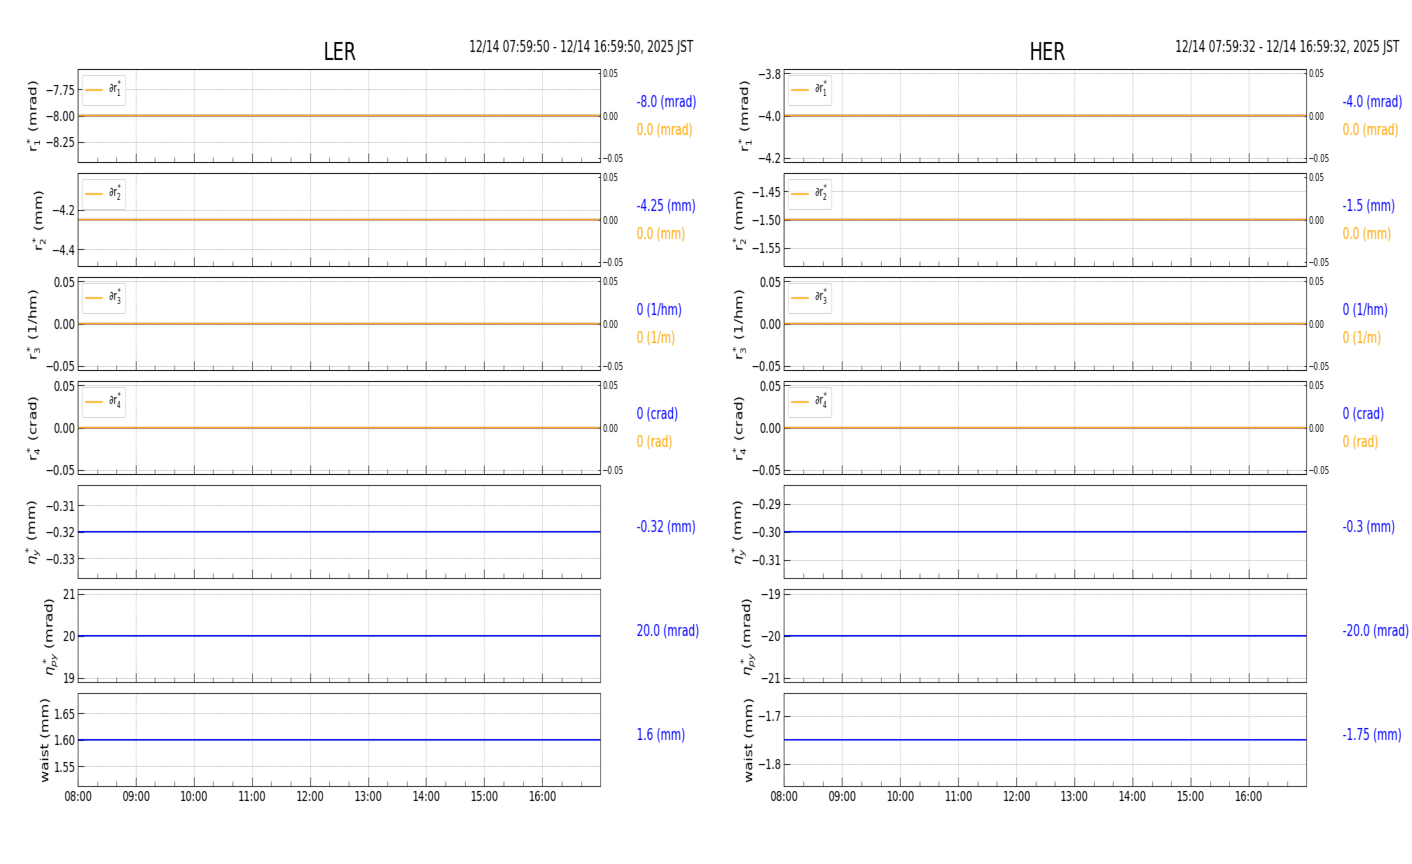The height and width of the screenshot is (864, 1412).
Task: Click the LER value -4.25 (mm)
Action: pyautogui.click(x=666, y=206)
